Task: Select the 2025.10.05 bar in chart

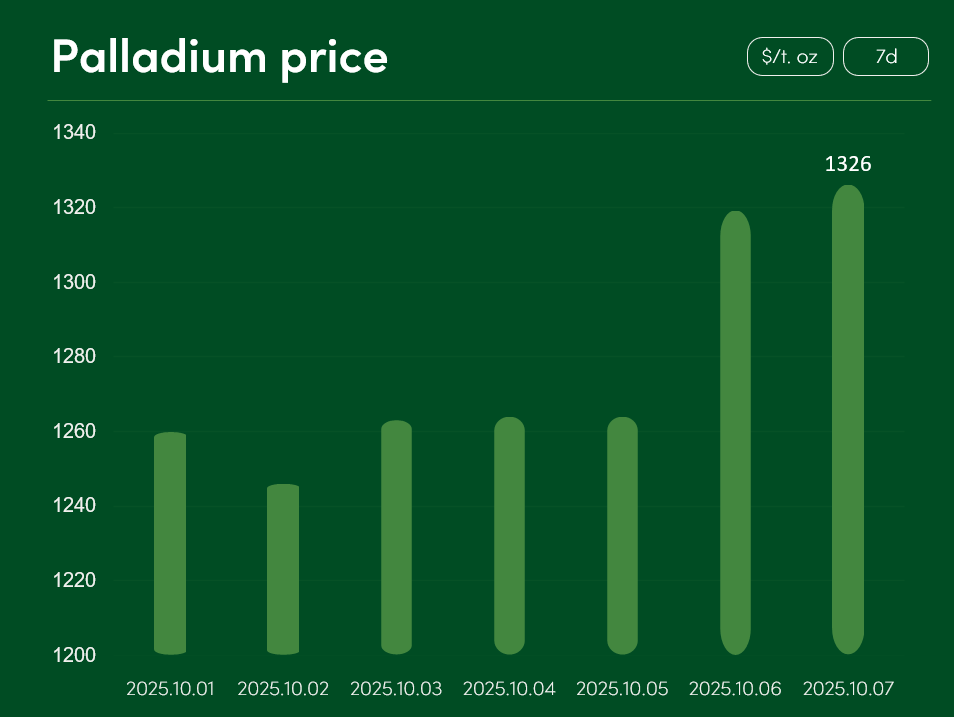Action: [623, 536]
